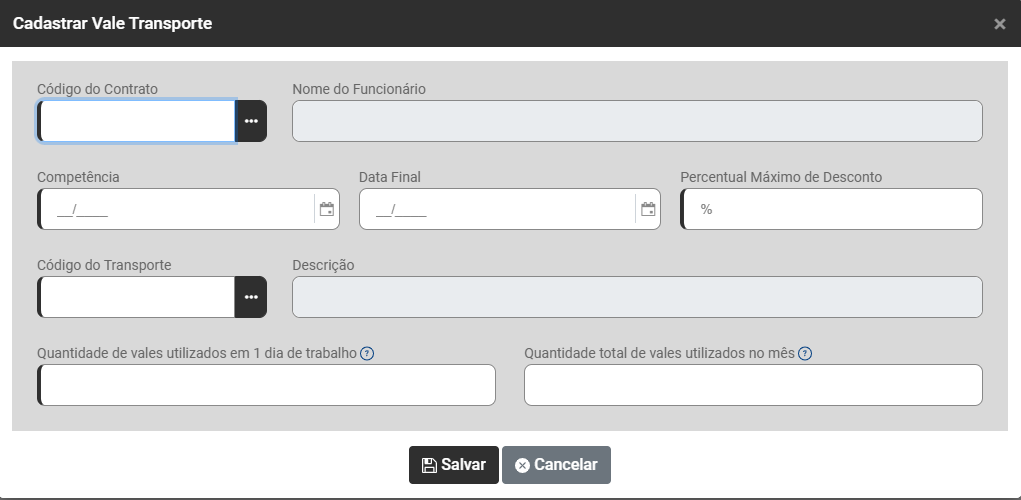
Task: Click the Descrição field
Action: 637,297
